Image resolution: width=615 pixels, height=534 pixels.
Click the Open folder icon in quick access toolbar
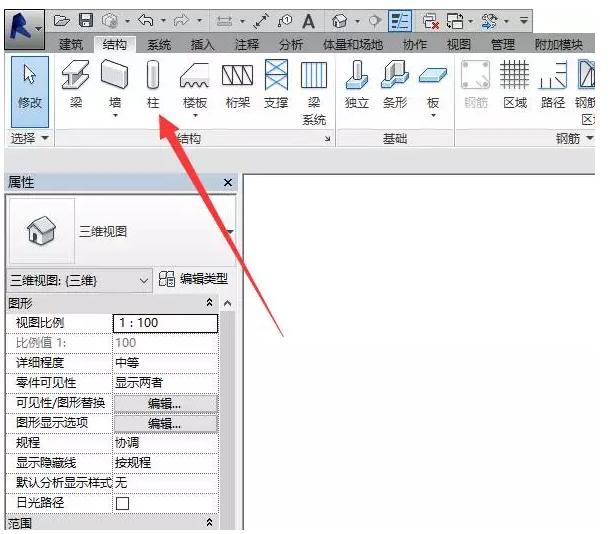[x=62, y=20]
